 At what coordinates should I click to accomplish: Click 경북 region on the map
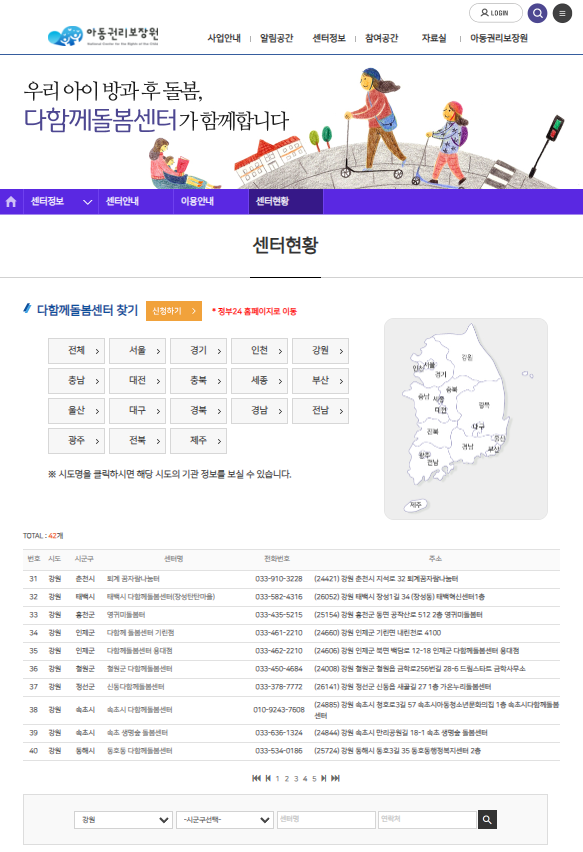coord(484,405)
